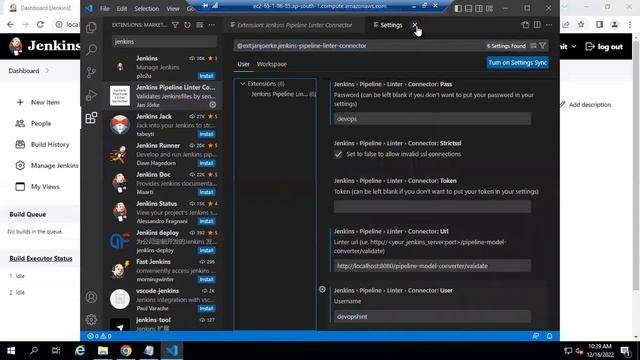Open the Extensions view icon
Viewport: 640px width, 360px height.
[91, 118]
